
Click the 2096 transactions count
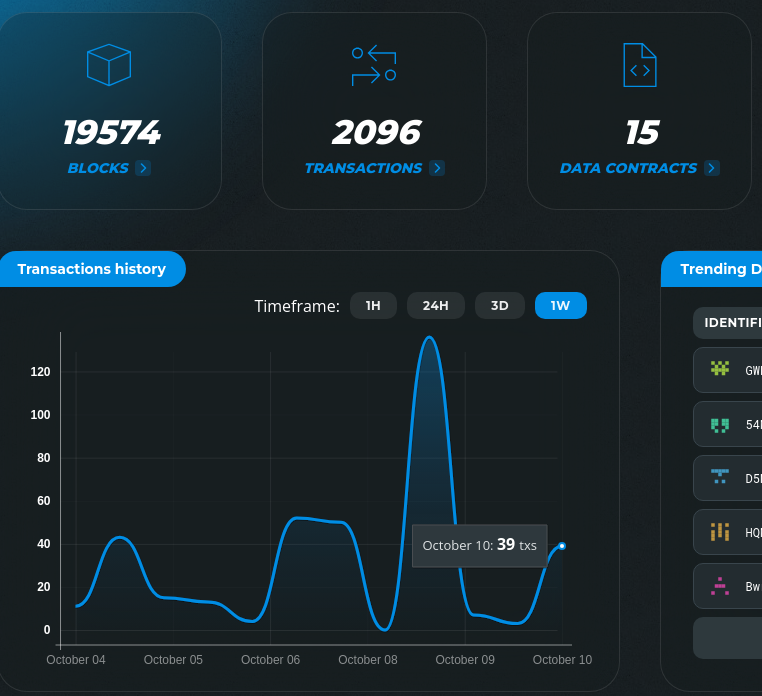click(377, 132)
